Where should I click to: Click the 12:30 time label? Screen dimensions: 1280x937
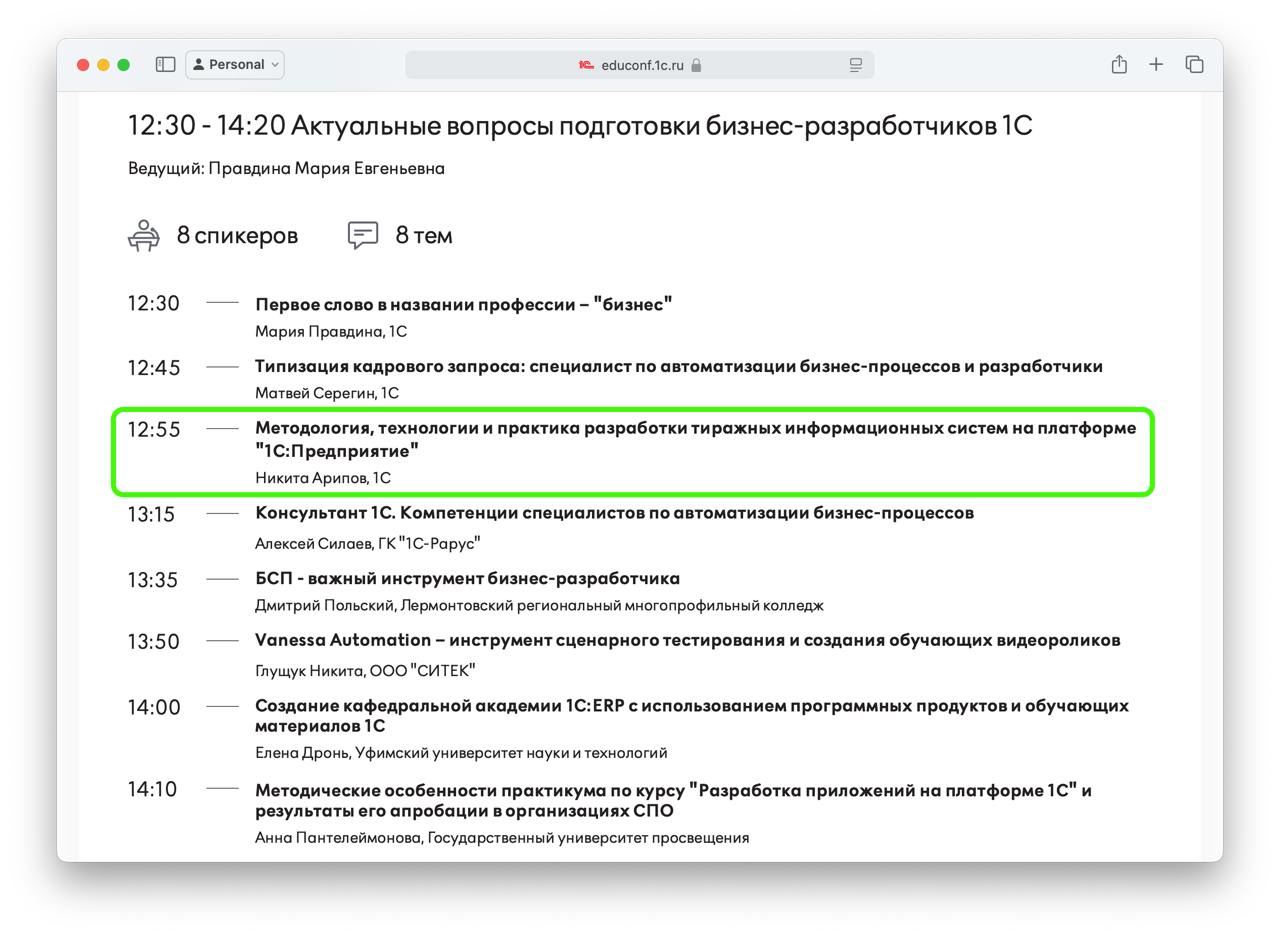[153, 304]
